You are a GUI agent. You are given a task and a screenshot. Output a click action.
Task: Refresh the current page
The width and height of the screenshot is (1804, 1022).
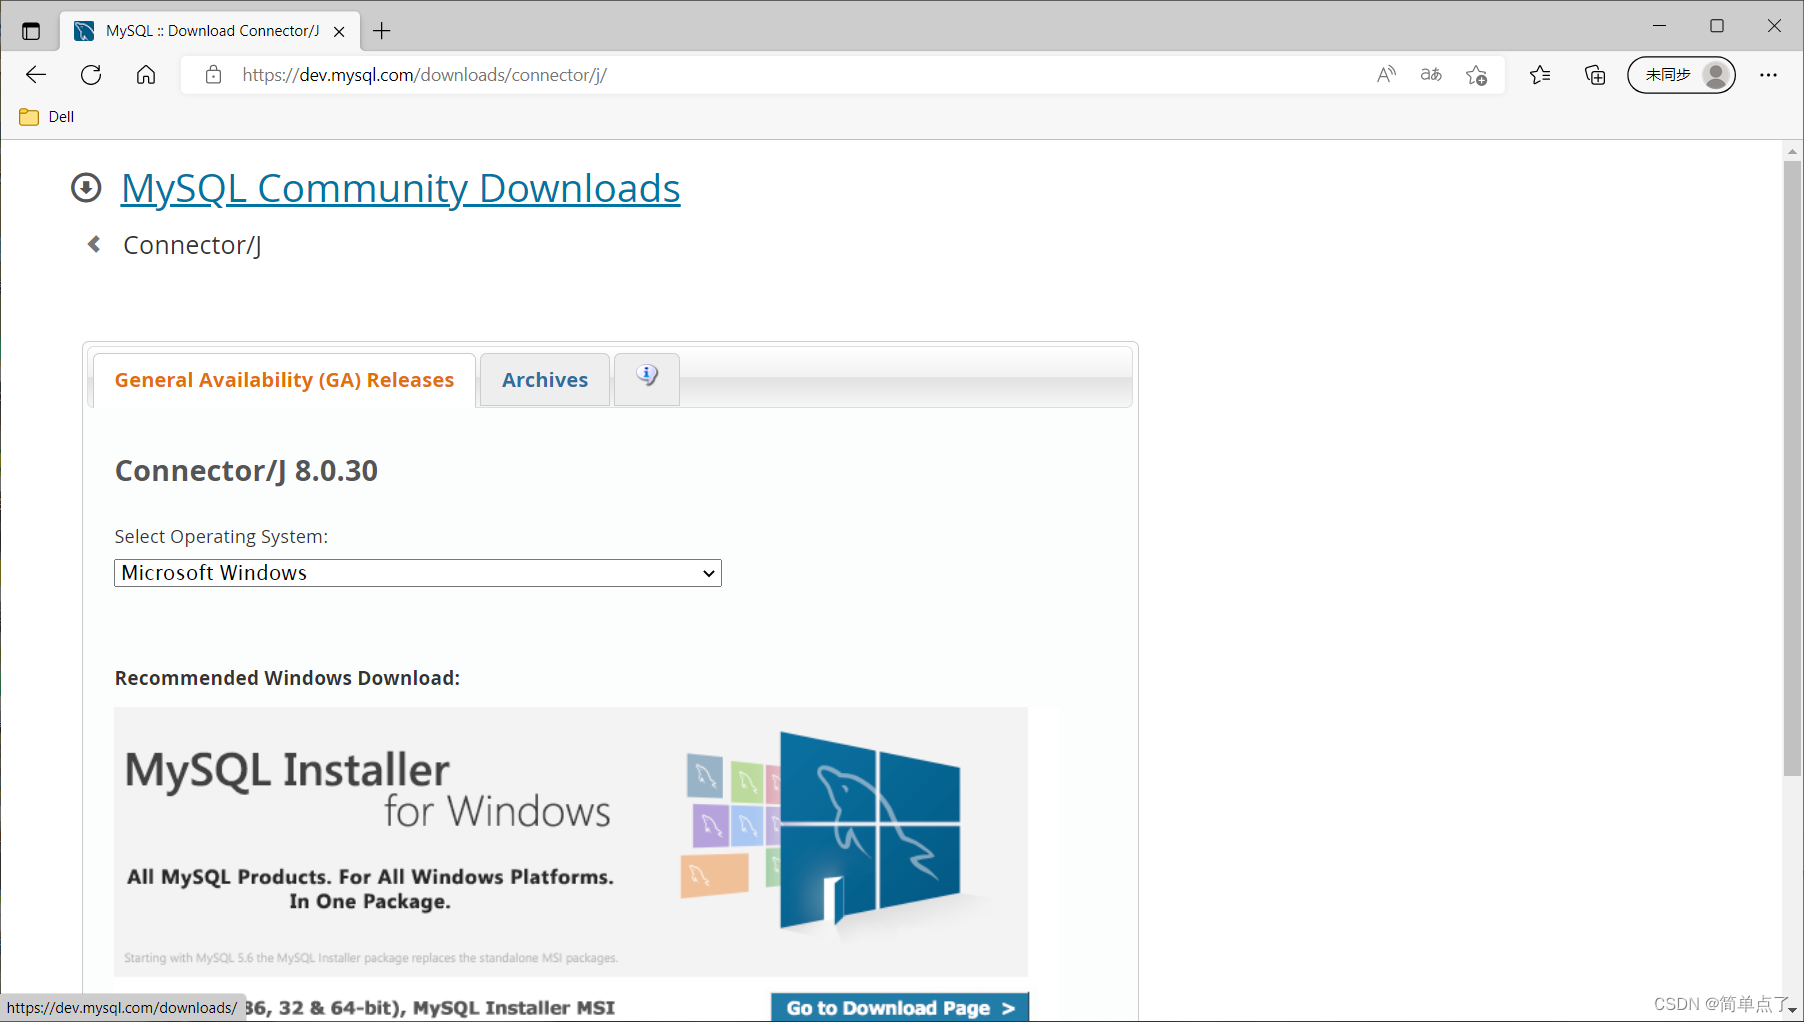tap(91, 75)
